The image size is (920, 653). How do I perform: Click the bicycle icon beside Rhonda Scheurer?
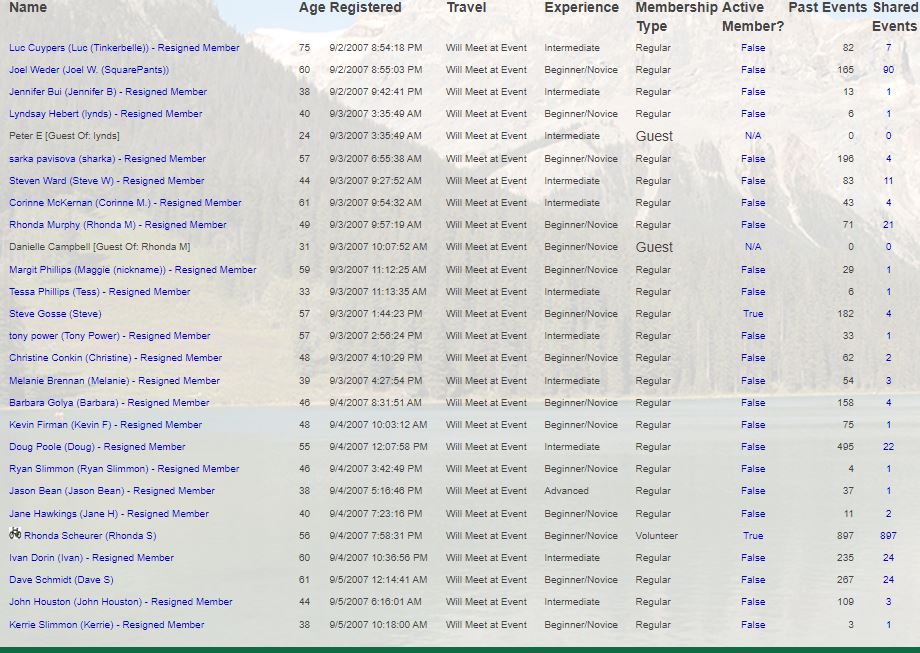(15, 534)
